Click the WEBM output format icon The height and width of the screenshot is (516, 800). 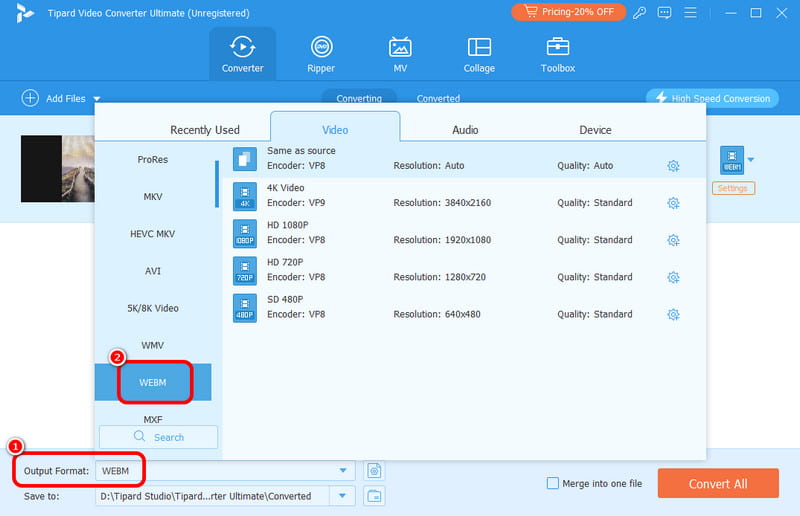732,160
